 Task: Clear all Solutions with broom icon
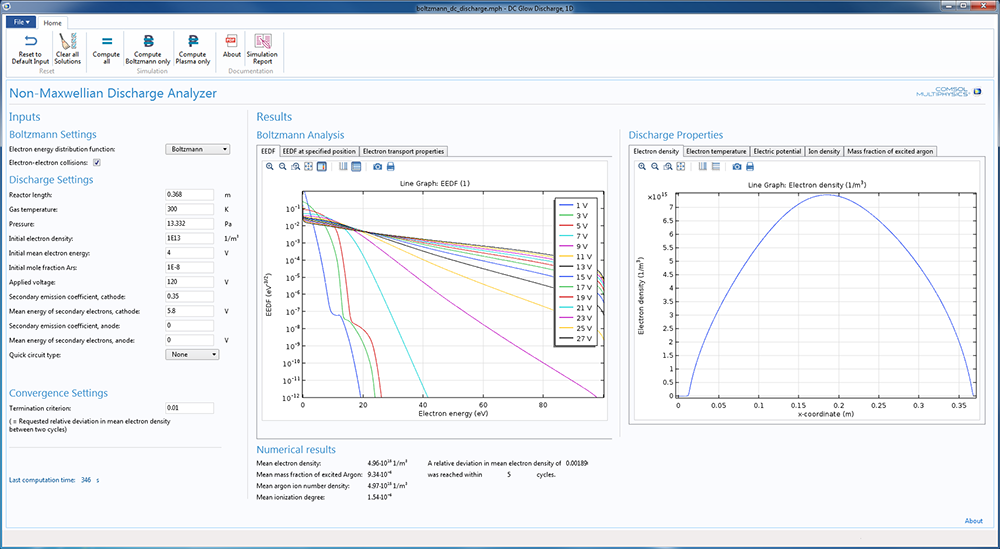68,42
